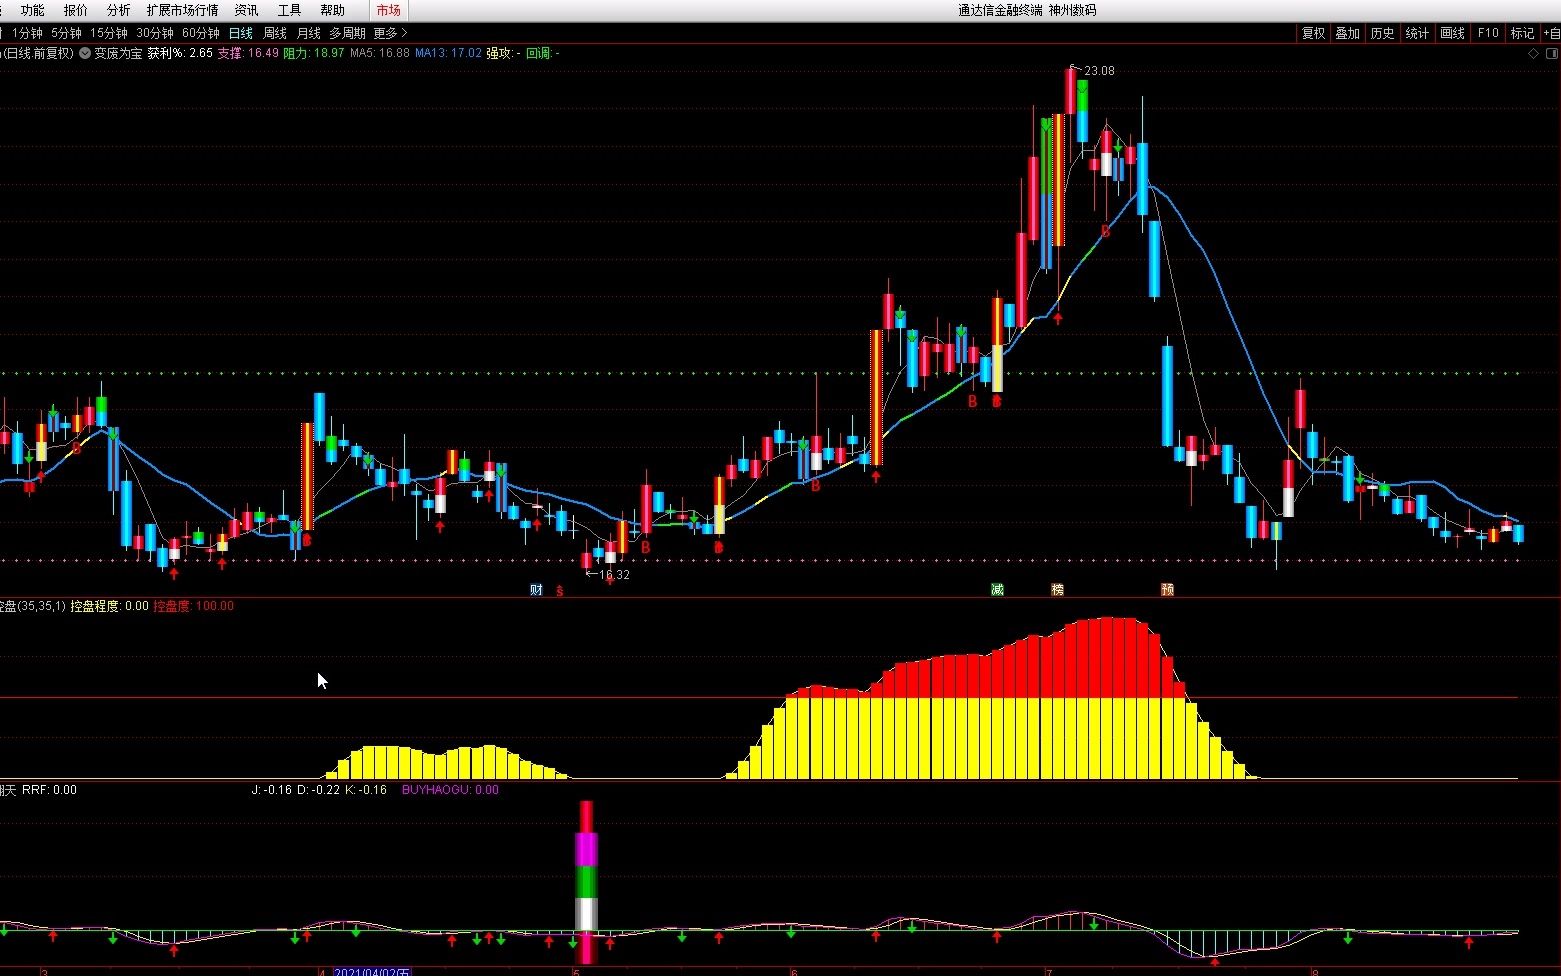Click the +自 add to watchlist button

click(x=1551, y=33)
